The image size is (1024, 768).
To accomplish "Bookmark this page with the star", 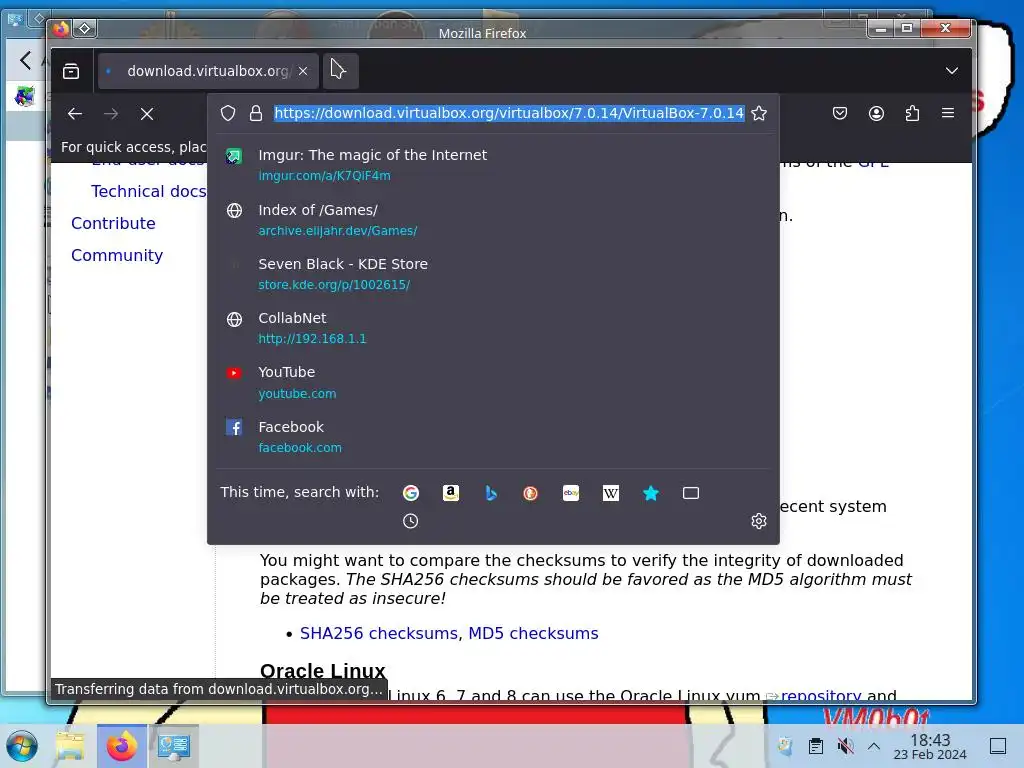I will tap(759, 113).
